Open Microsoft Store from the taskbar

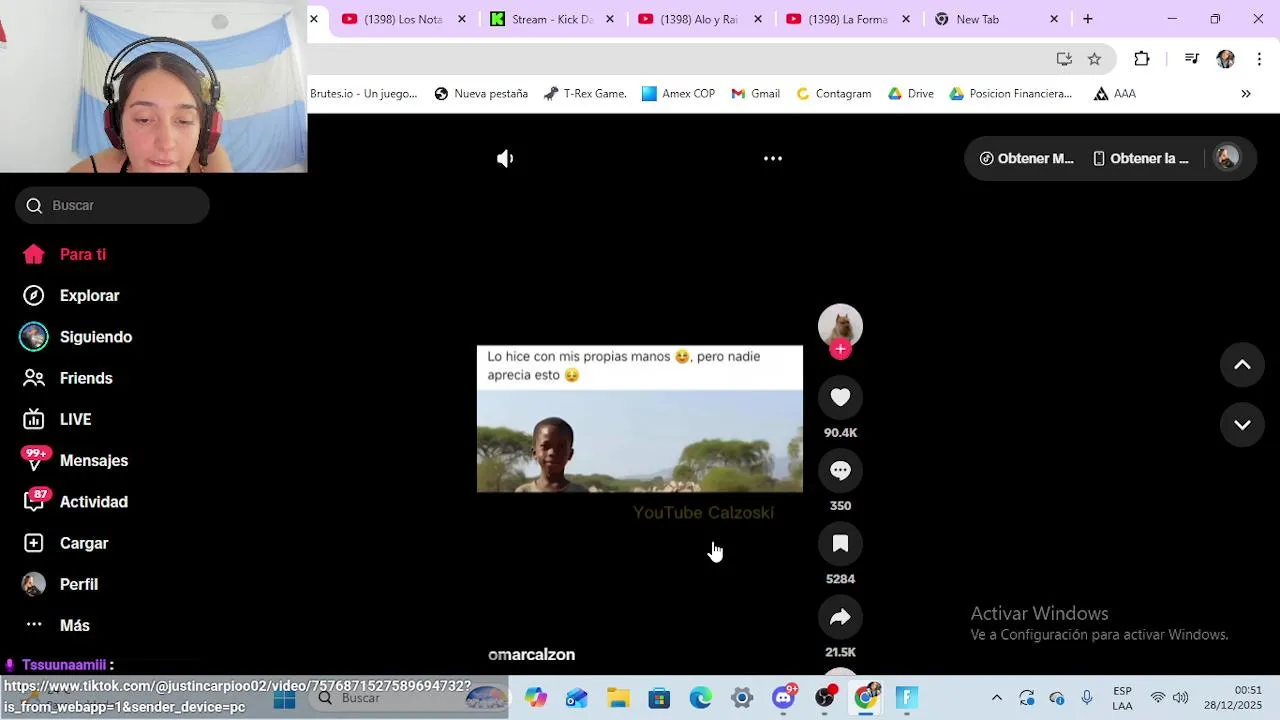coord(659,698)
